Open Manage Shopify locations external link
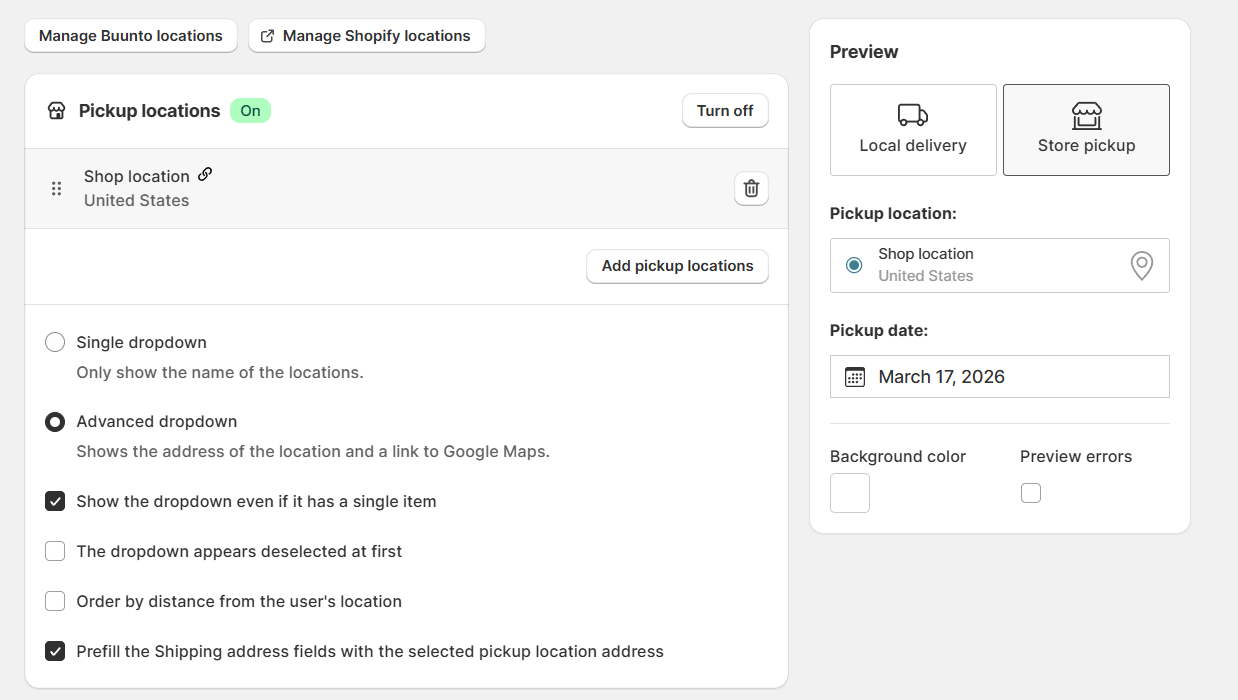 (366, 36)
